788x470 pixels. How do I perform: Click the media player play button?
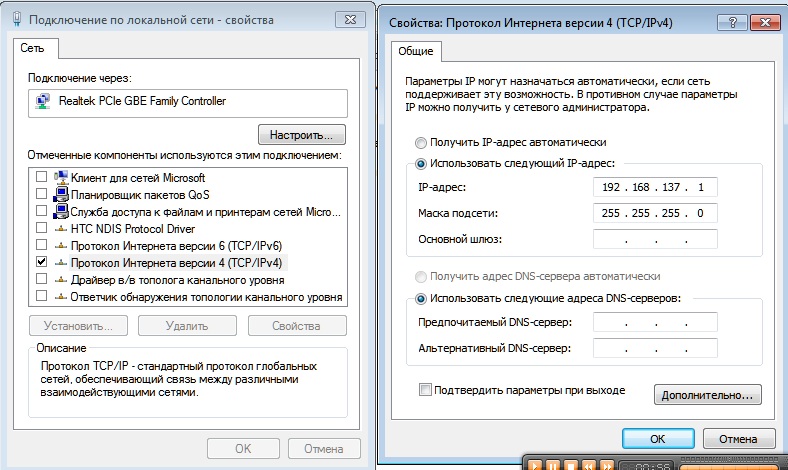tap(535, 466)
